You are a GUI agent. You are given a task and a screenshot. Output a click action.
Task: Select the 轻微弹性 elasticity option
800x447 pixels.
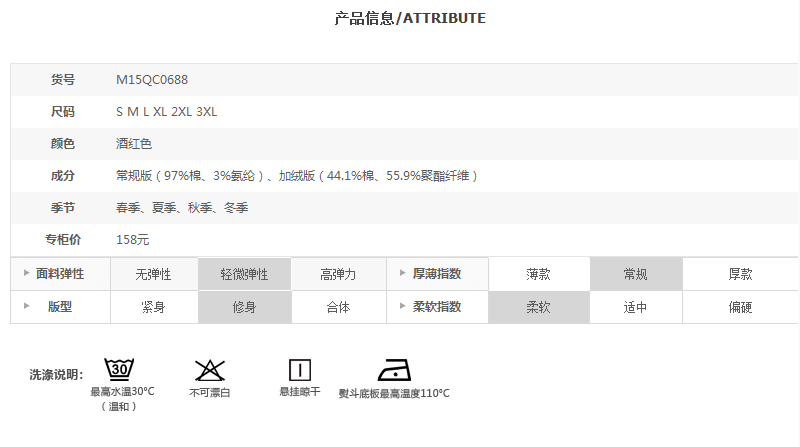[x=244, y=274]
